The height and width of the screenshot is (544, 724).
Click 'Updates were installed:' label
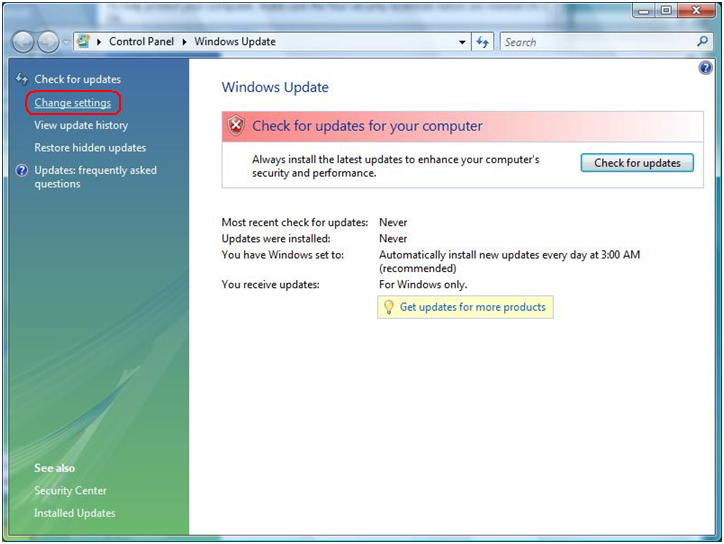(276, 238)
